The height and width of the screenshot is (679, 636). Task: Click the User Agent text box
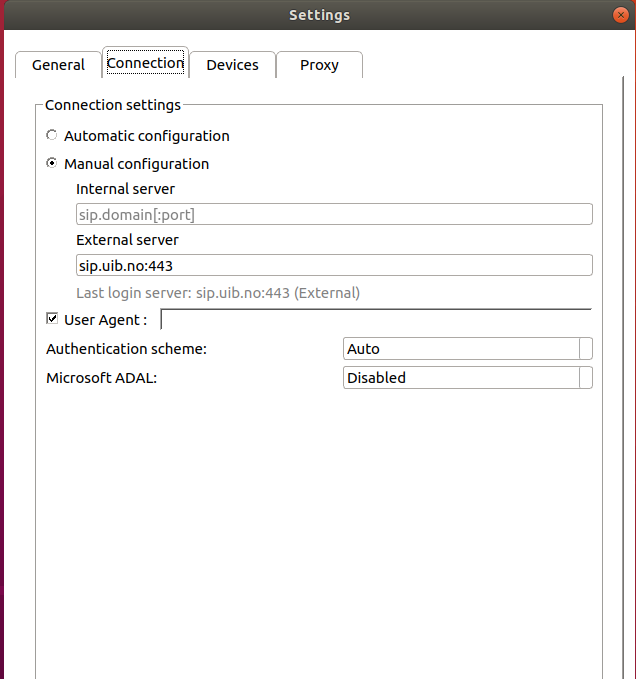pyautogui.click(x=376, y=320)
